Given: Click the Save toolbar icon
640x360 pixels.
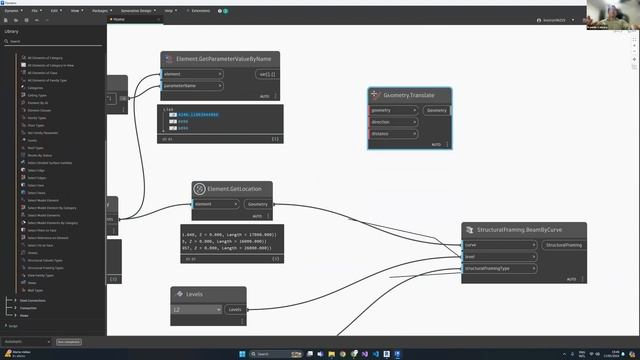Looking at the screenshot, I should (27, 20).
